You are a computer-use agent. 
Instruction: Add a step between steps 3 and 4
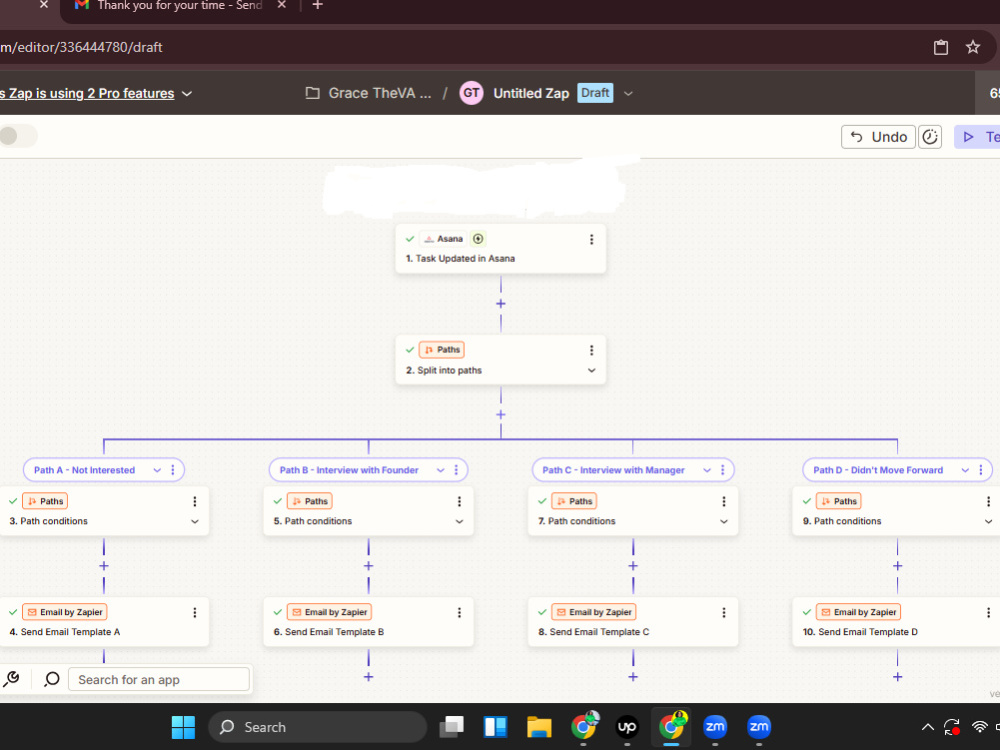pyautogui.click(x=104, y=566)
